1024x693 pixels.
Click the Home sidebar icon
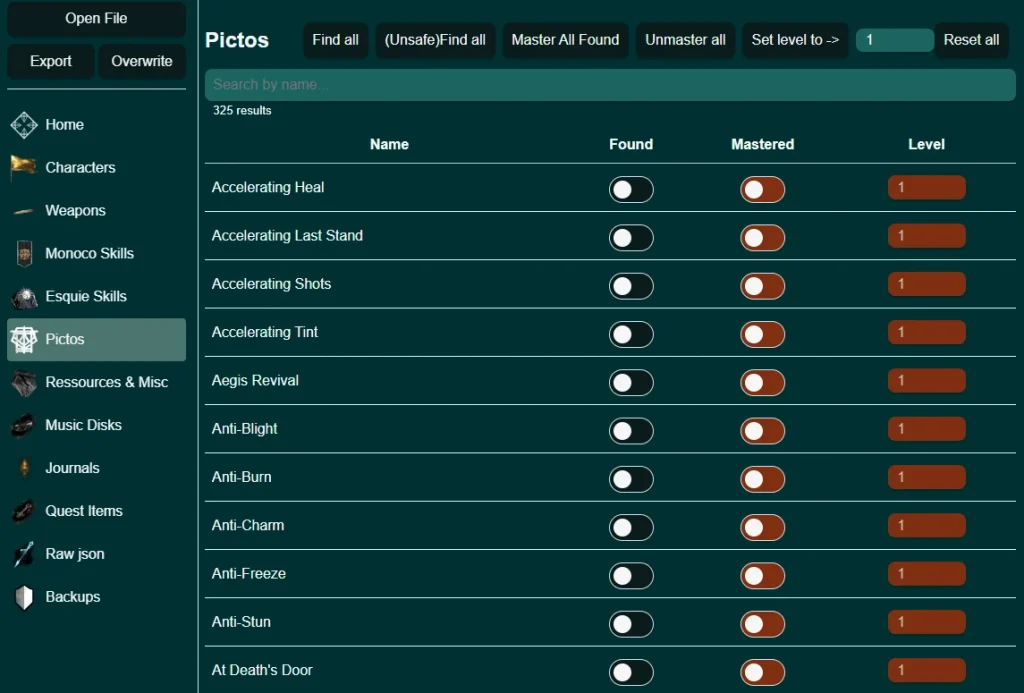coord(24,125)
